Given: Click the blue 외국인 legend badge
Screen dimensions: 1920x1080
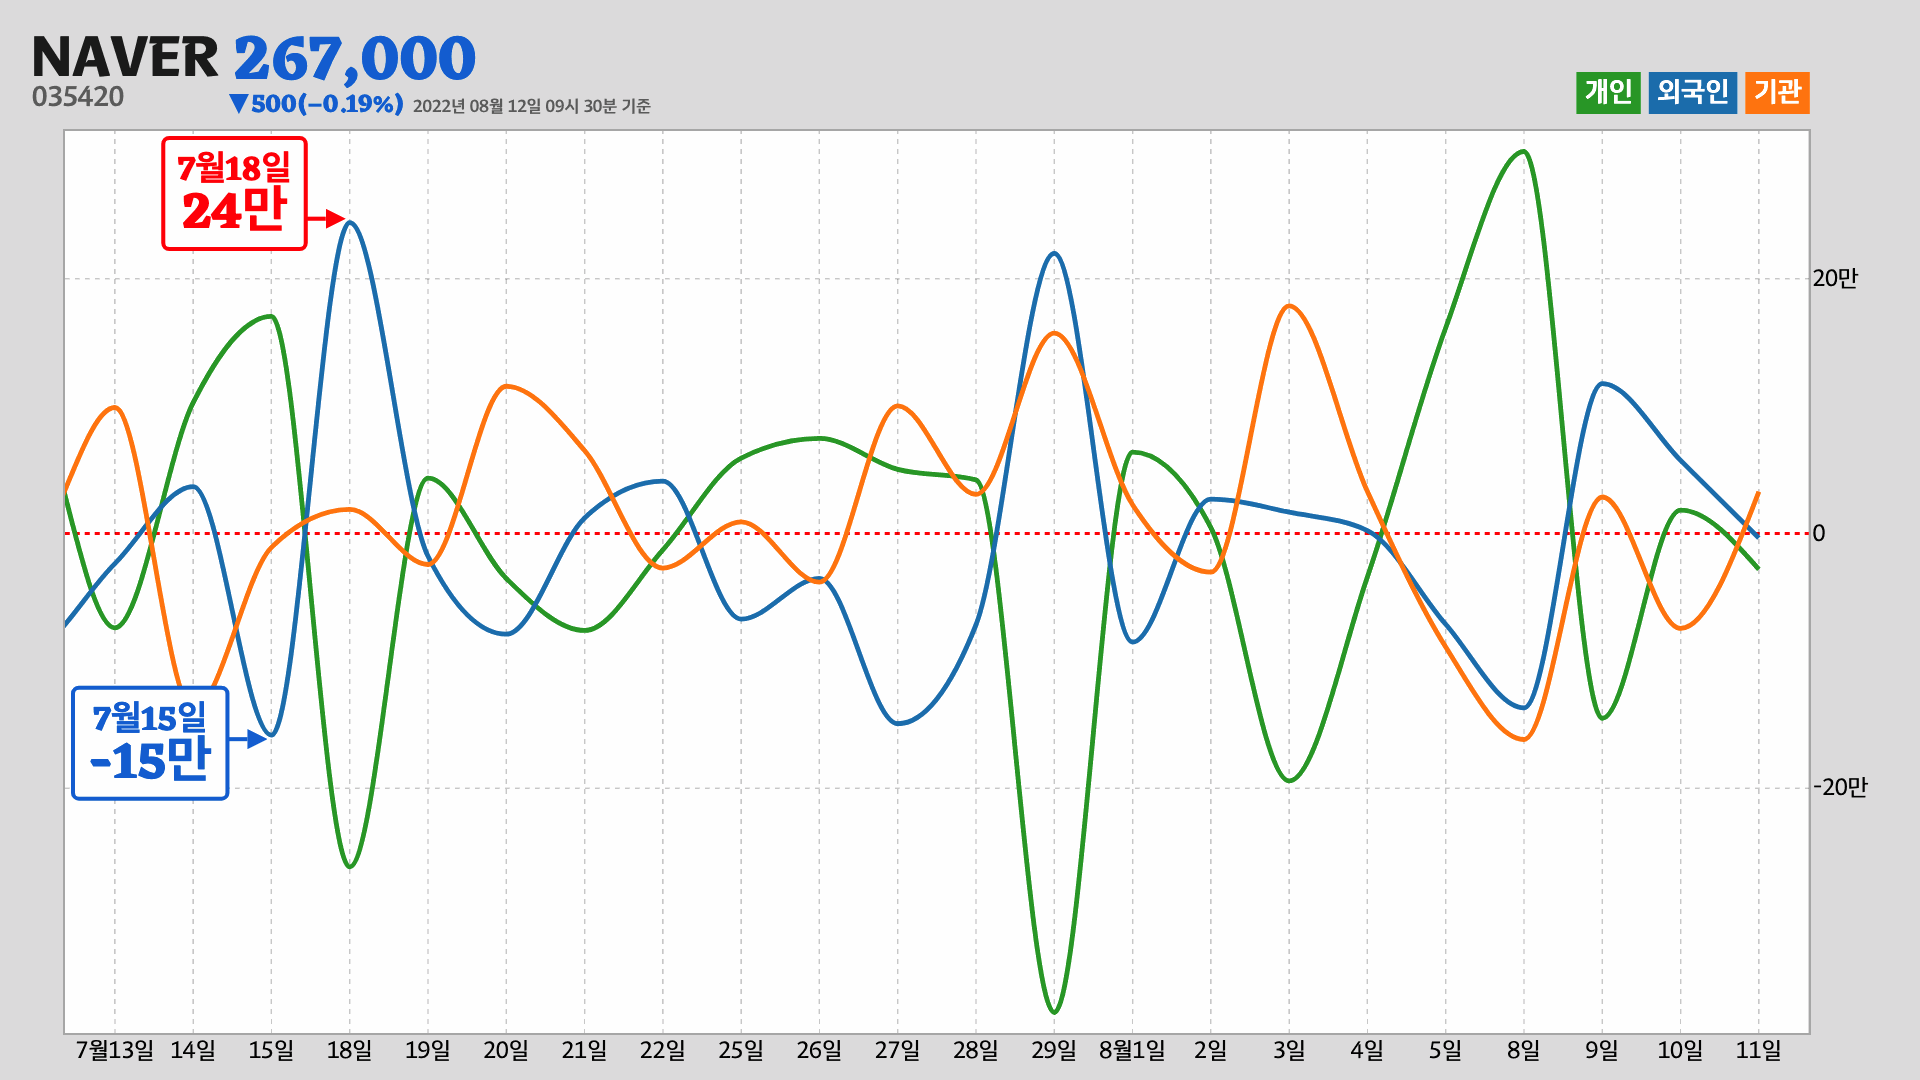Looking at the screenshot, I should coord(1693,93).
